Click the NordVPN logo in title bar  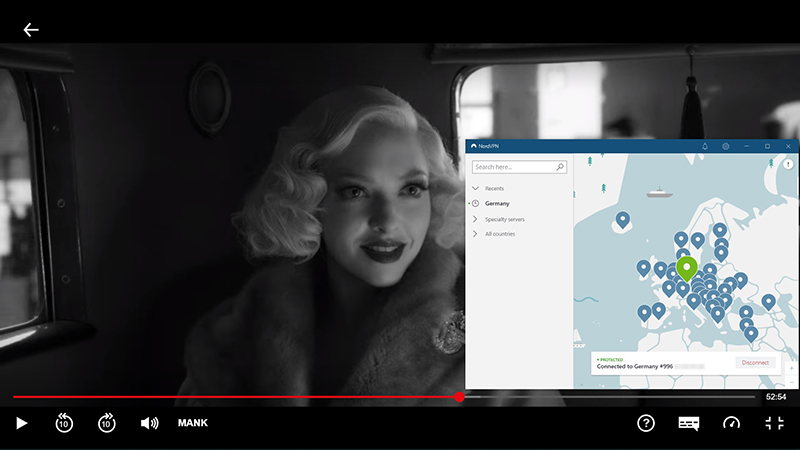[474, 146]
